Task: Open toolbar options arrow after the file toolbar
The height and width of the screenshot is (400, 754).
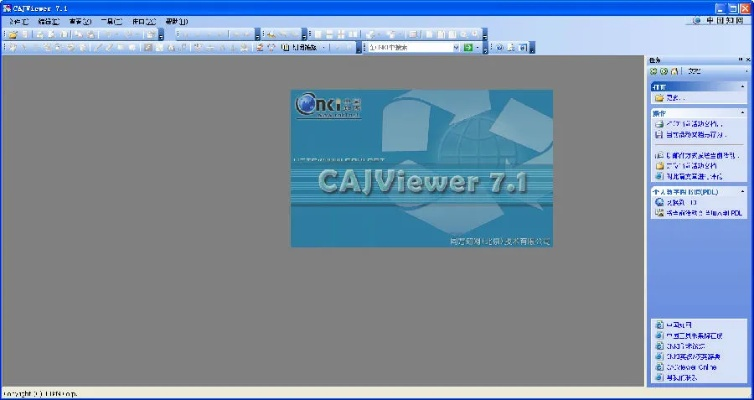Action: tap(161, 35)
